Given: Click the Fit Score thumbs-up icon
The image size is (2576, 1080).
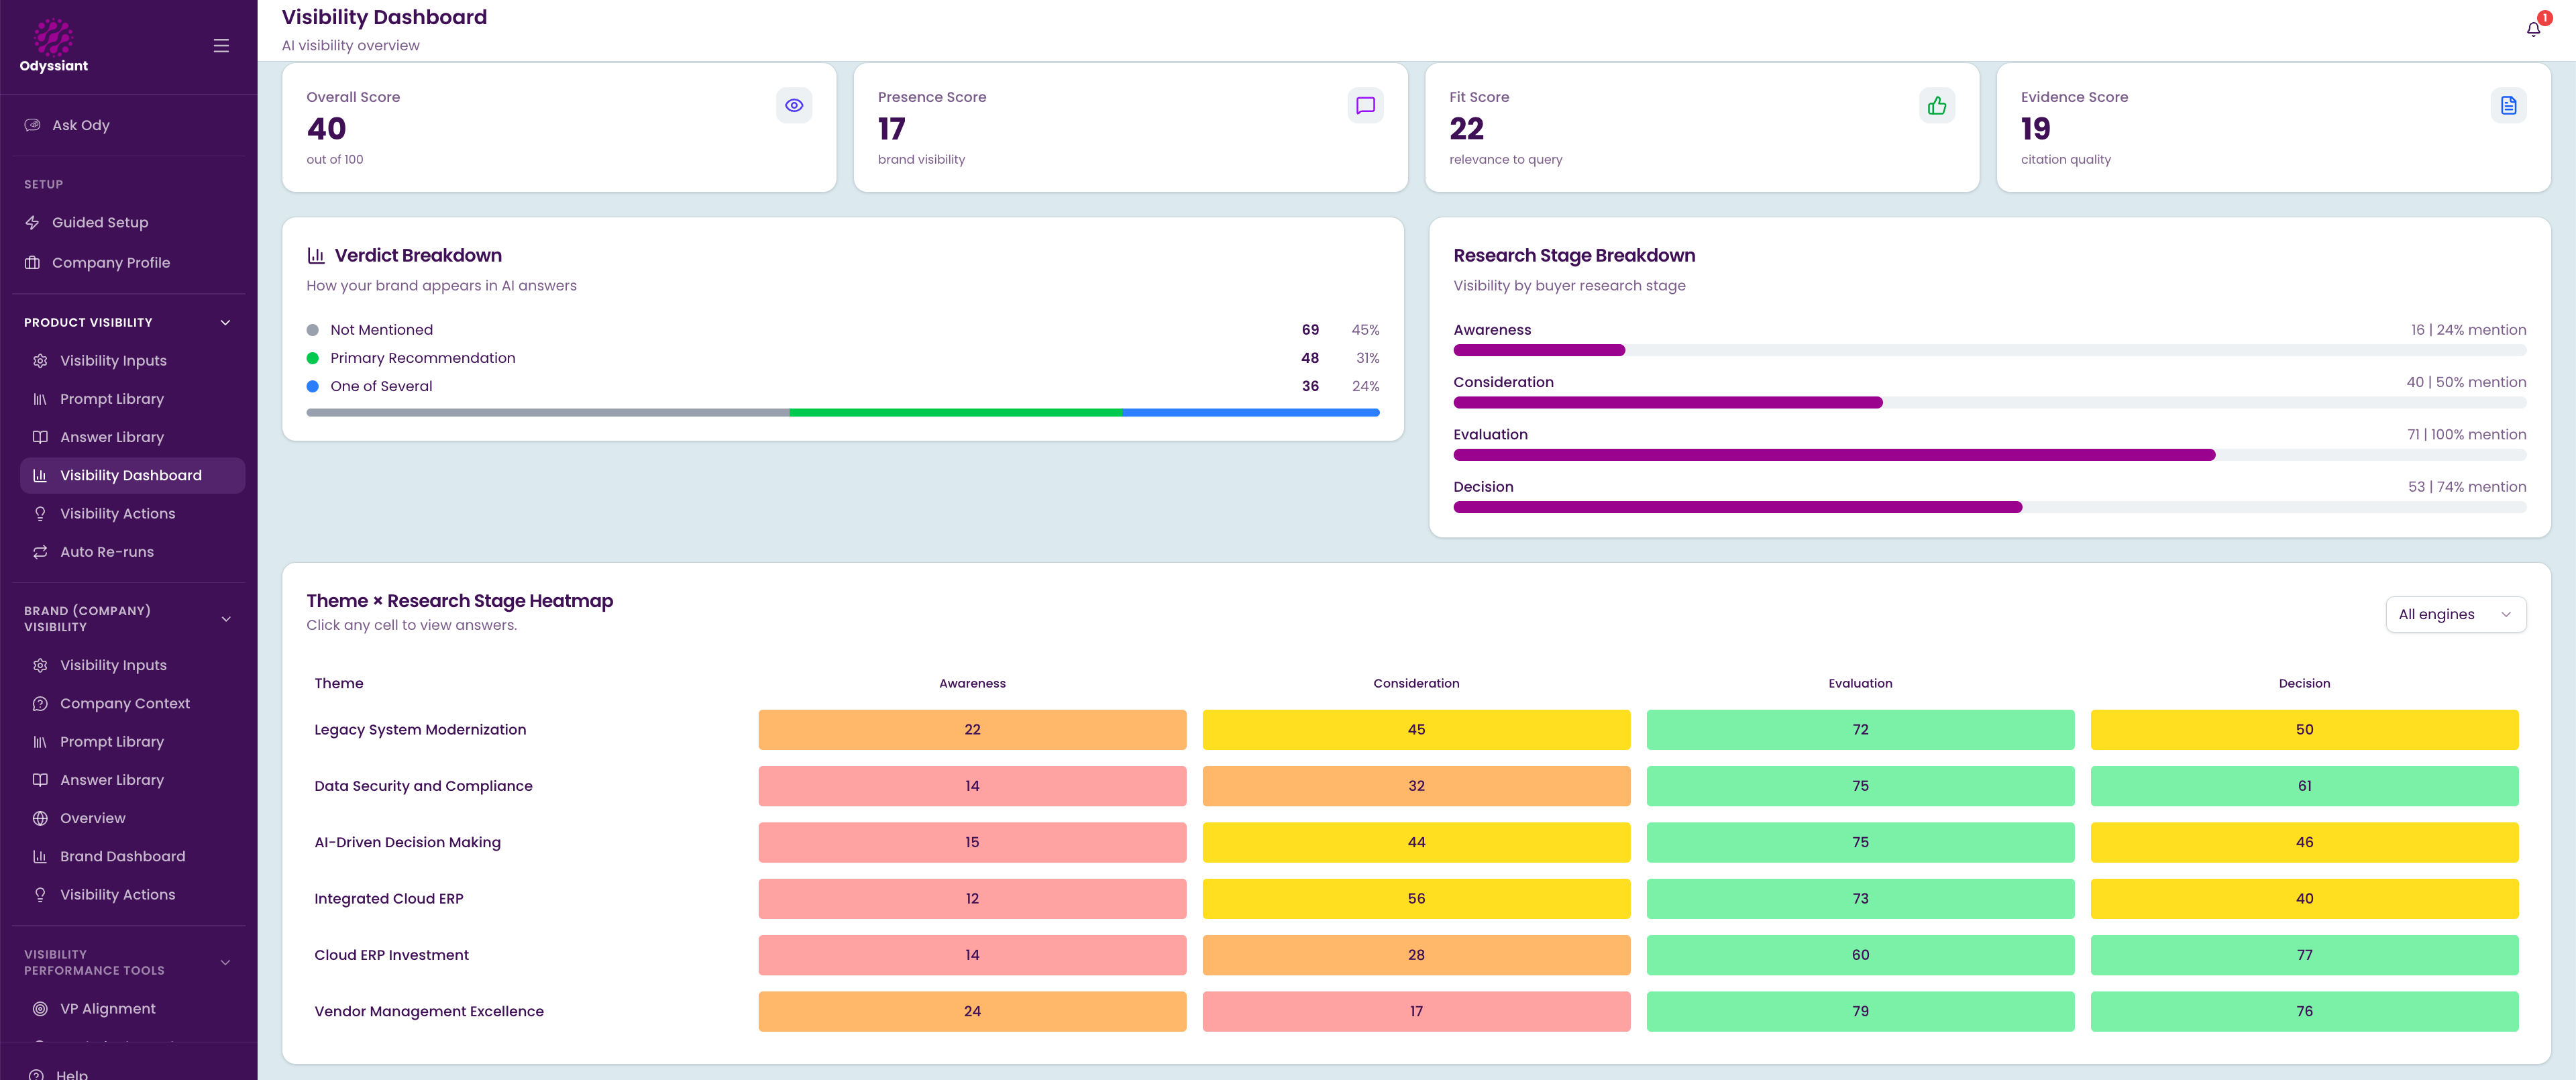Looking at the screenshot, I should 1937,105.
